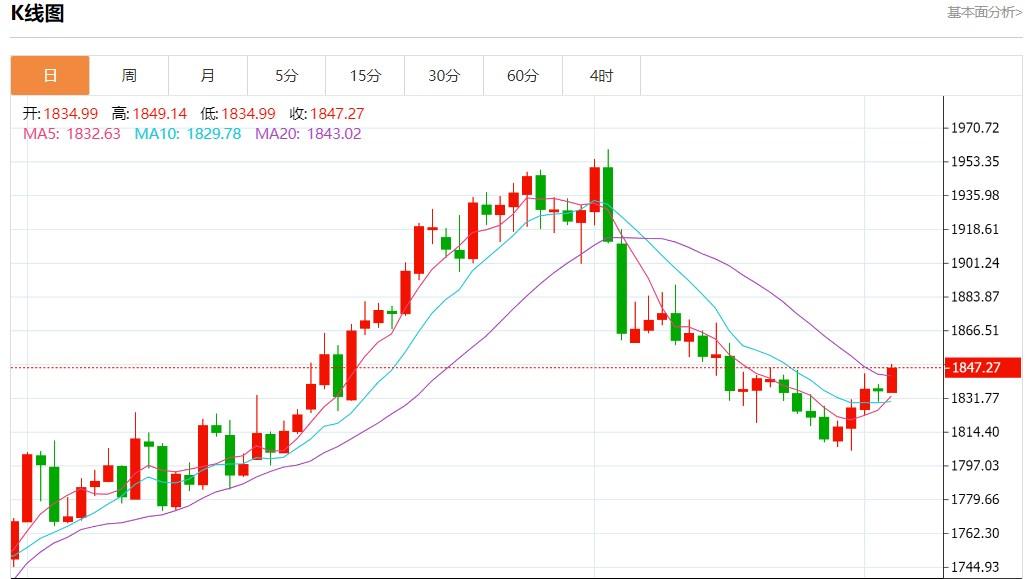Choose the 30分 interval tab

443,76
